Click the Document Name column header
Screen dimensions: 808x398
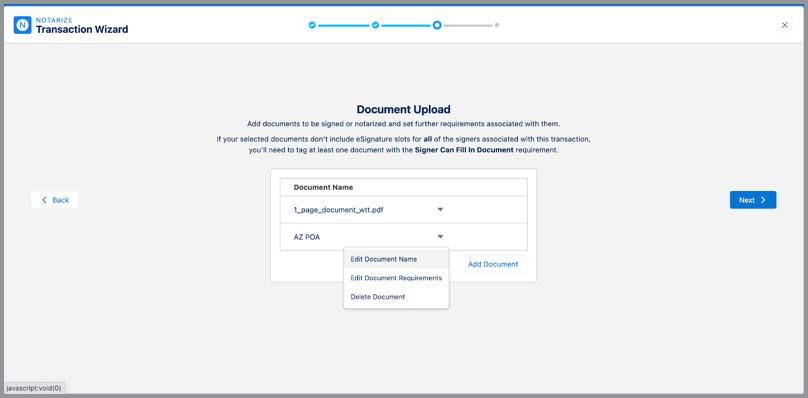tap(323, 188)
